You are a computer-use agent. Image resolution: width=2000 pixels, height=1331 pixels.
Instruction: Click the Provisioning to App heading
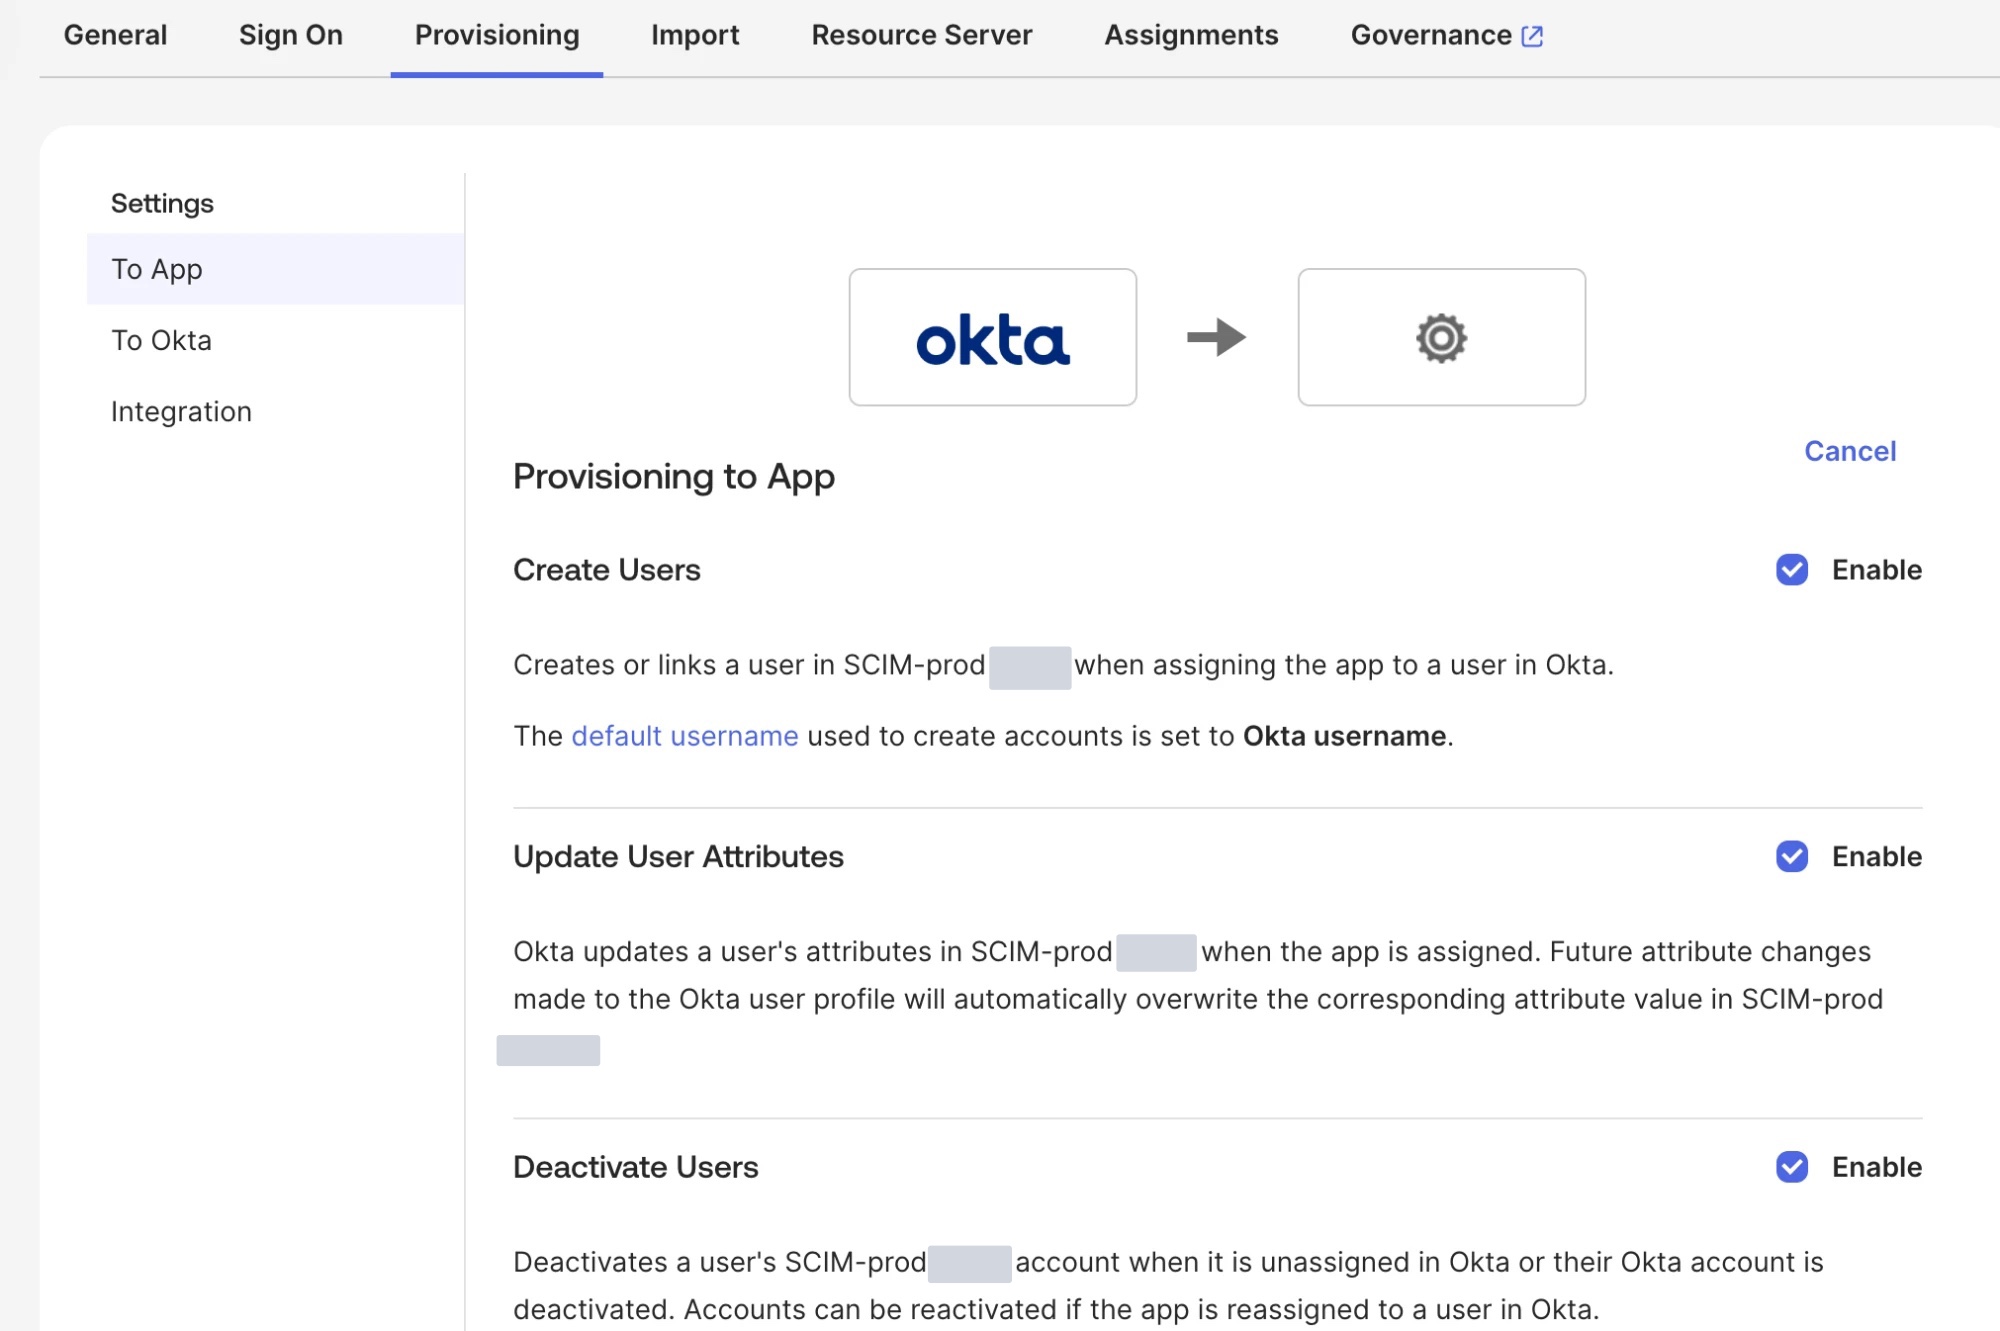coord(673,477)
